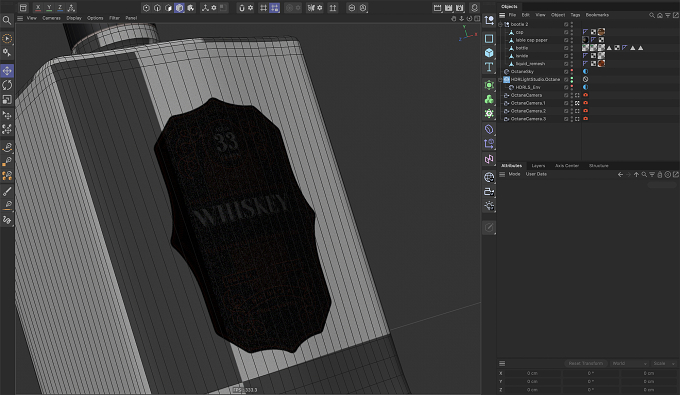680x395 pixels.
Task: Go back with Attributes left arrow
Action: coord(621,174)
